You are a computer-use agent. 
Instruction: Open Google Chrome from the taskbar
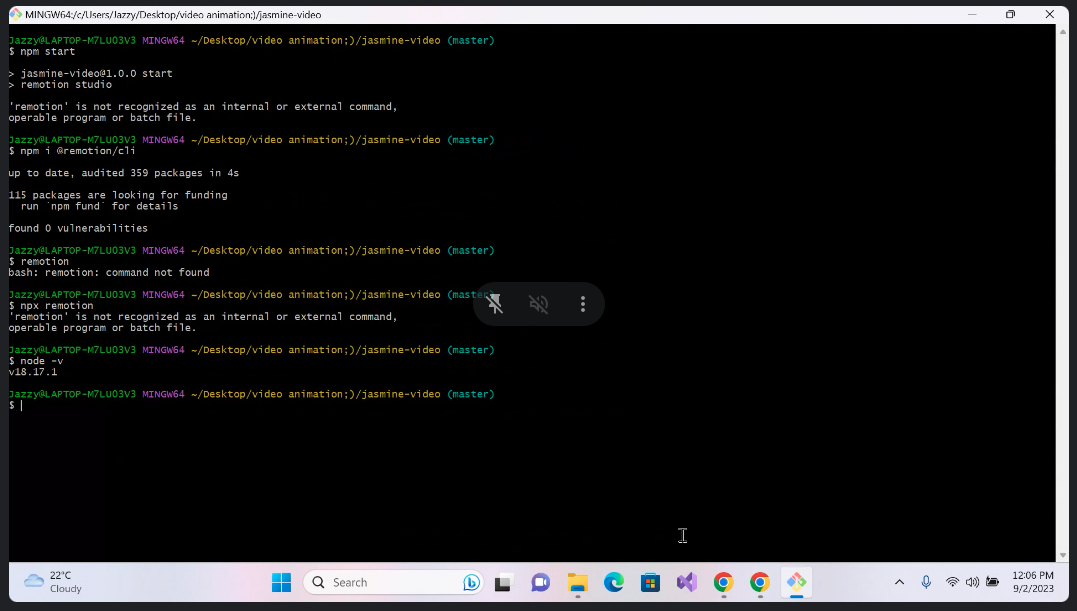tap(723, 582)
